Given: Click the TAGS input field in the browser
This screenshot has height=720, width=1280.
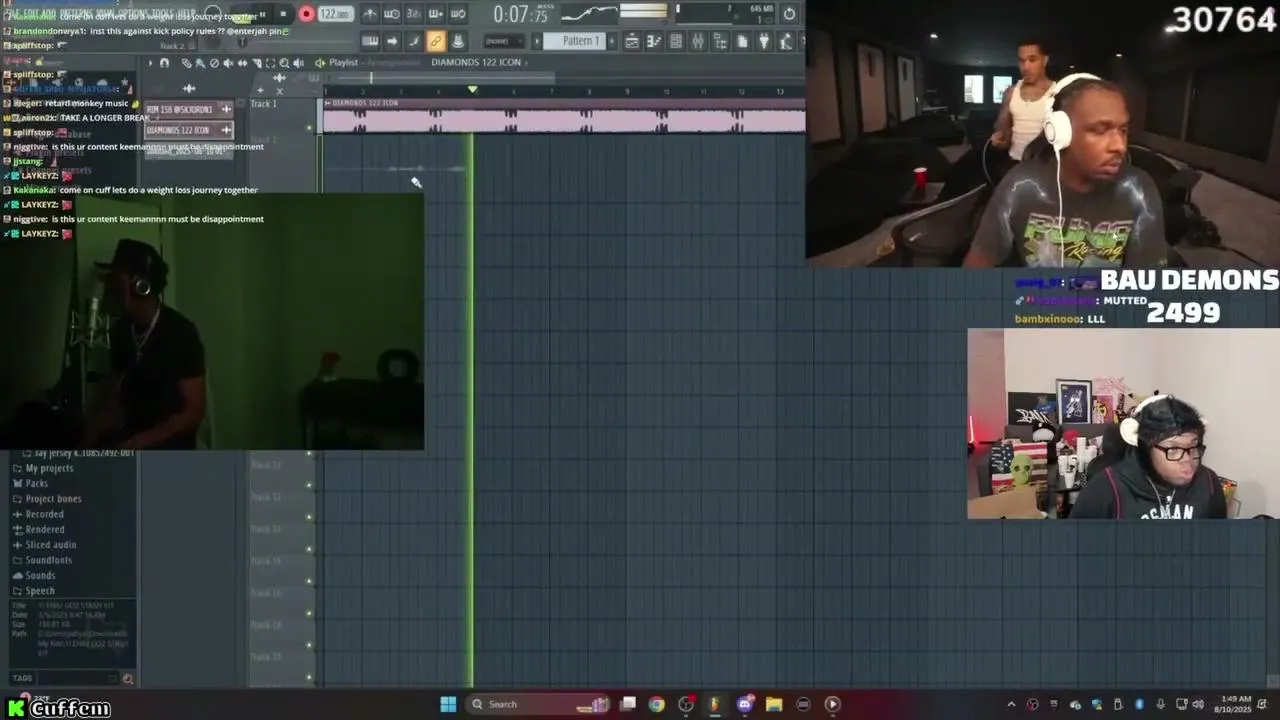Looking at the screenshot, I should click(77, 679).
